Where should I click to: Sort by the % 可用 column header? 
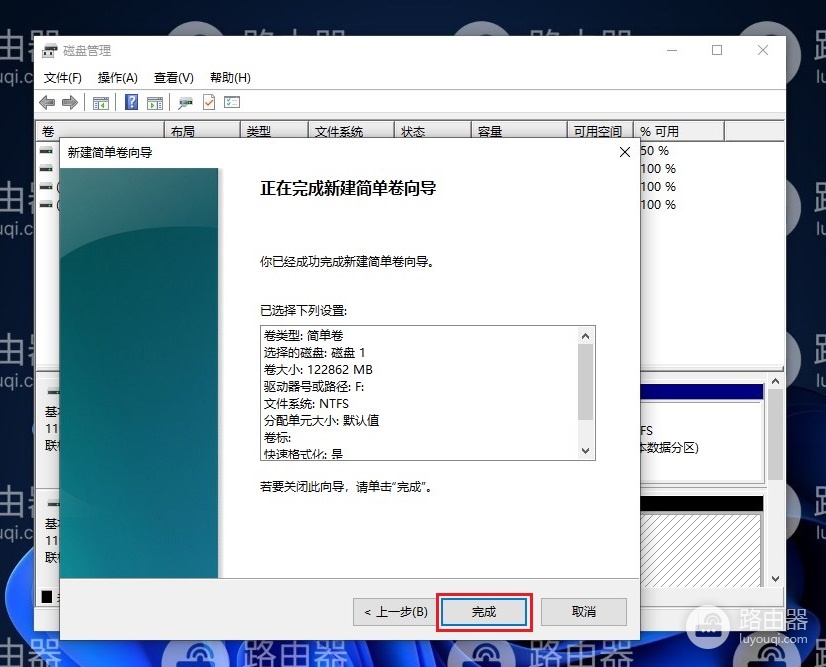coord(679,131)
